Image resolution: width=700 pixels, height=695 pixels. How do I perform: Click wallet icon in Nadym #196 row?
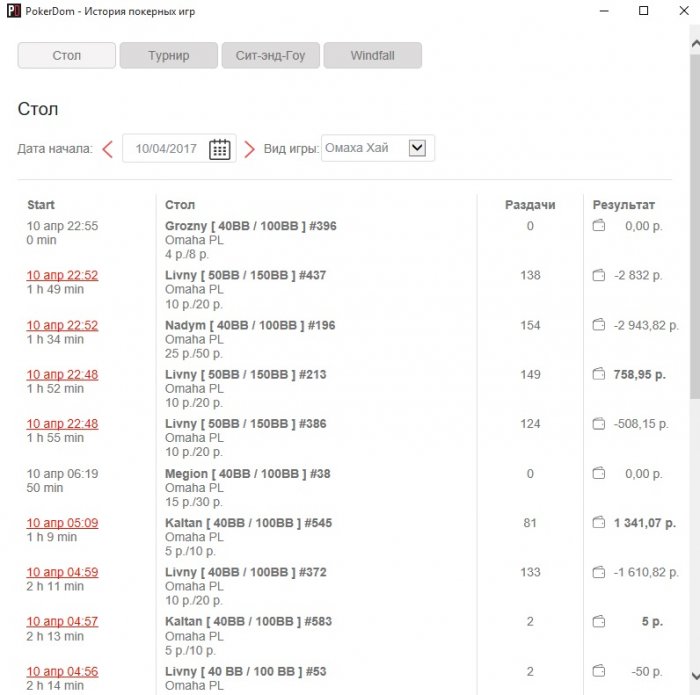(x=599, y=325)
